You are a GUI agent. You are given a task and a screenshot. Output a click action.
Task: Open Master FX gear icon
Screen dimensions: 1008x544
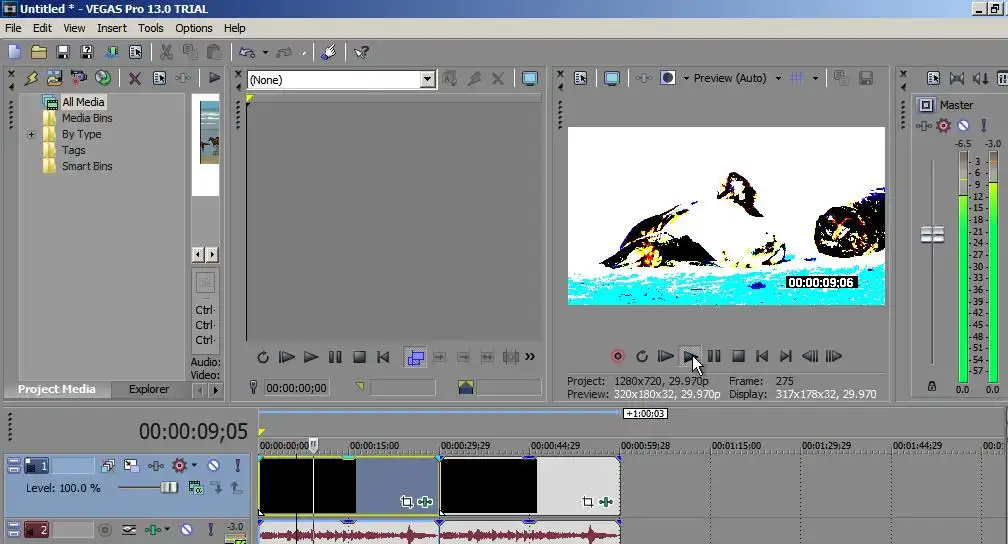943,125
